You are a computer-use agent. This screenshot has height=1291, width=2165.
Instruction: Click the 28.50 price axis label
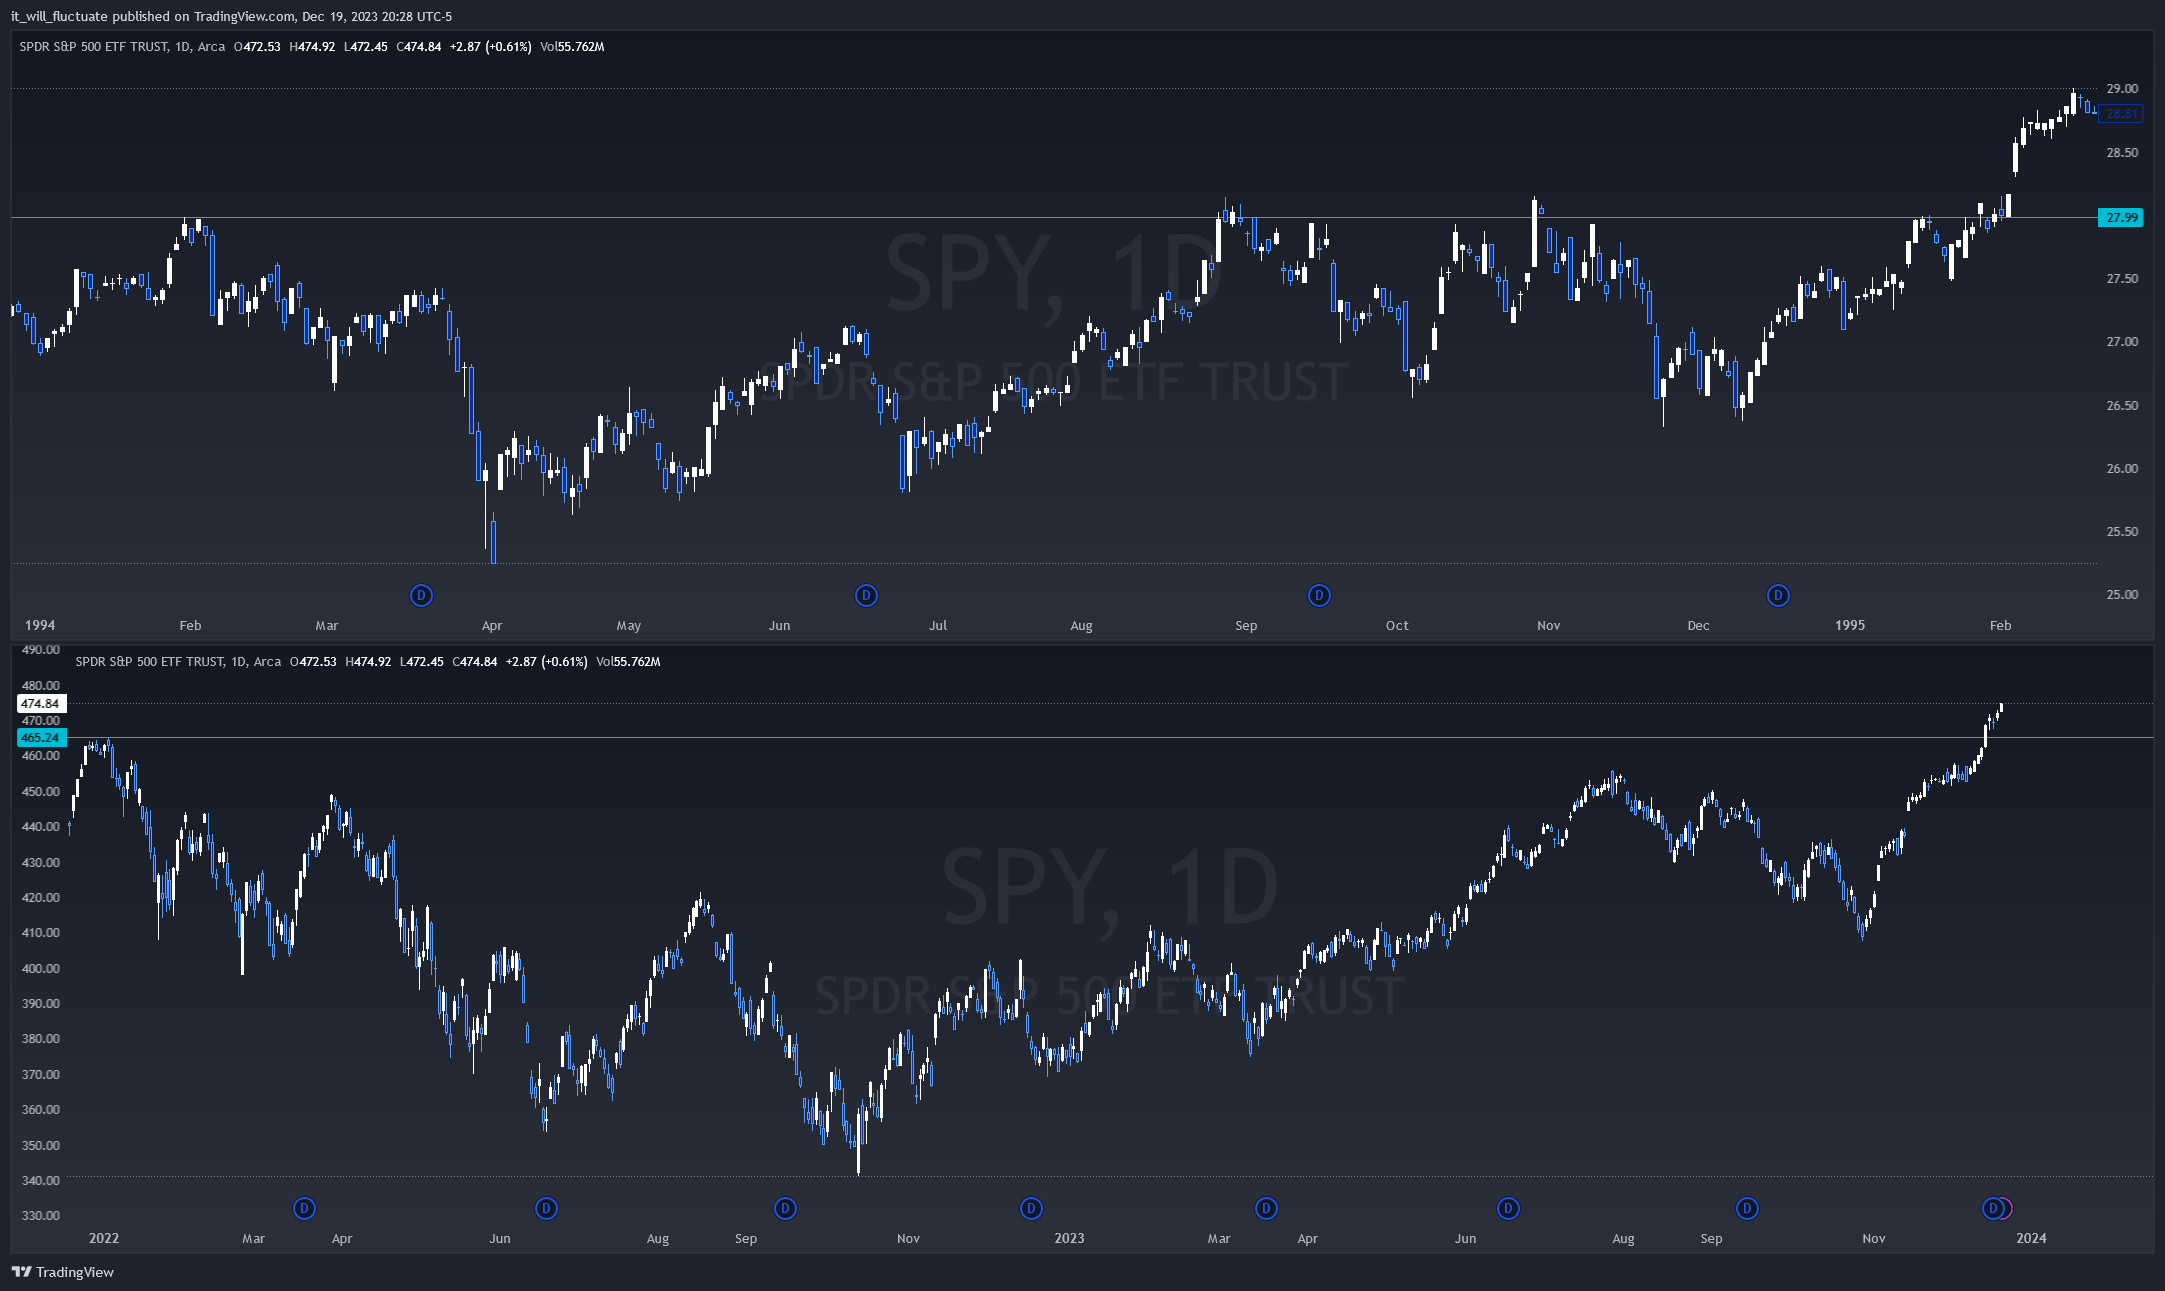2122,153
